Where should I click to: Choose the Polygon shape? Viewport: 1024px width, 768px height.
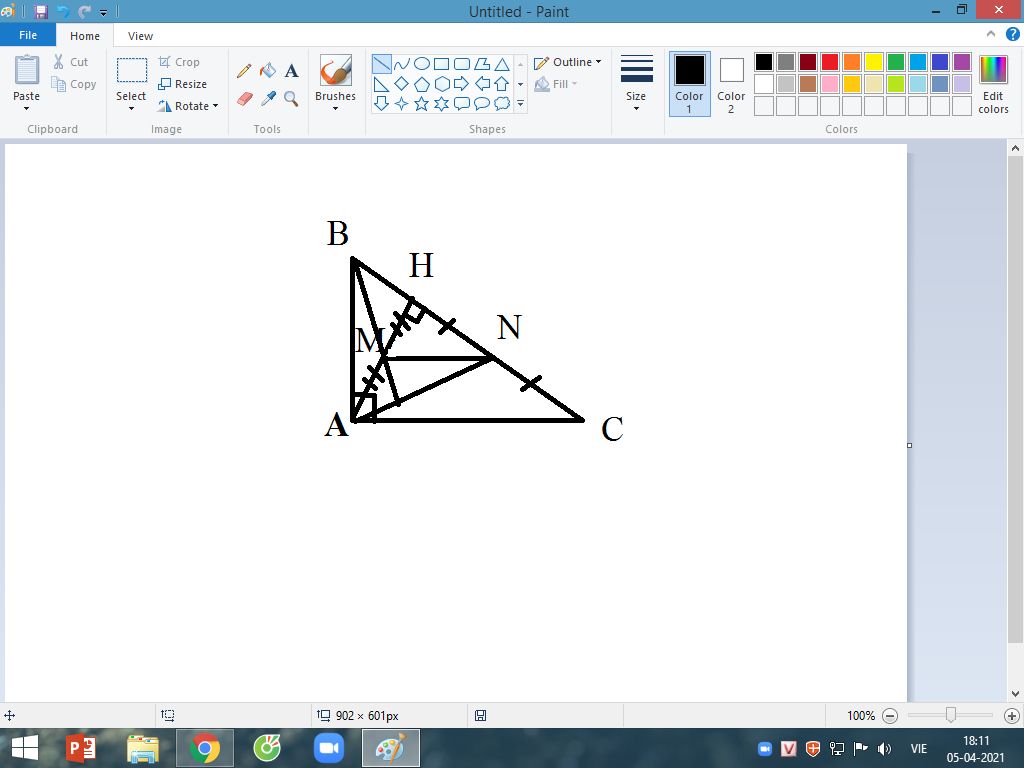click(482, 63)
